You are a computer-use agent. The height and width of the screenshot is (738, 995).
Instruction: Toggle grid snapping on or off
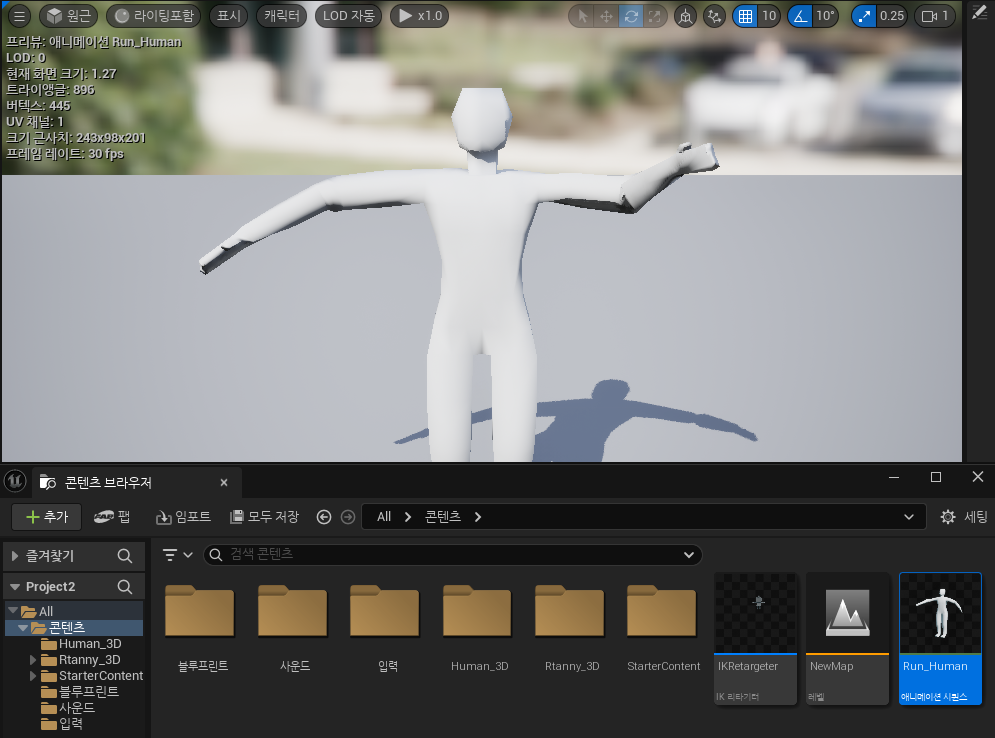click(744, 16)
